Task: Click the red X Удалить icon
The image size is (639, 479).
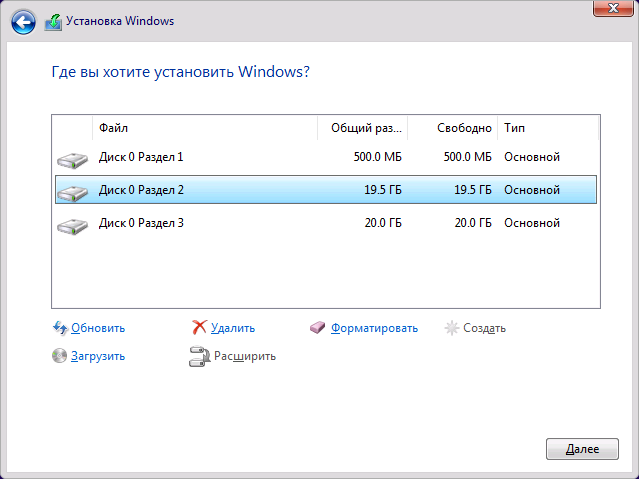Action: click(199, 327)
